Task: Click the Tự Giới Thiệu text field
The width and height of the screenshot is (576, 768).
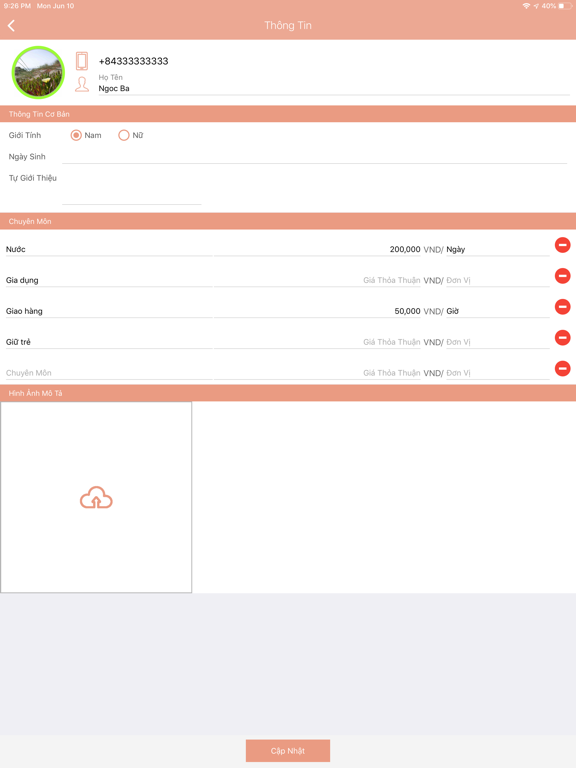Action: click(132, 188)
